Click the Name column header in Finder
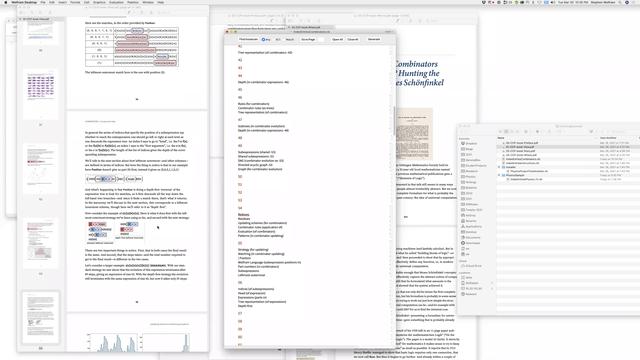640x360 pixels. (x=501, y=138)
